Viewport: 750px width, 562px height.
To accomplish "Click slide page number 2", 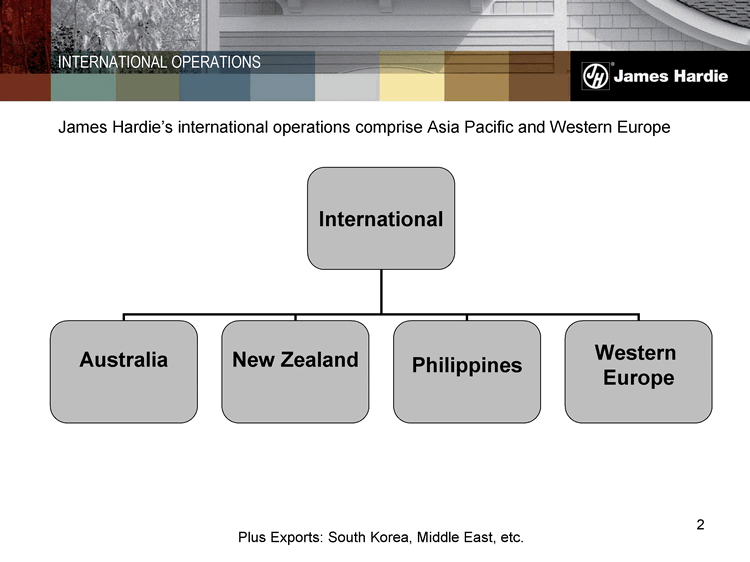I will coord(700,525).
